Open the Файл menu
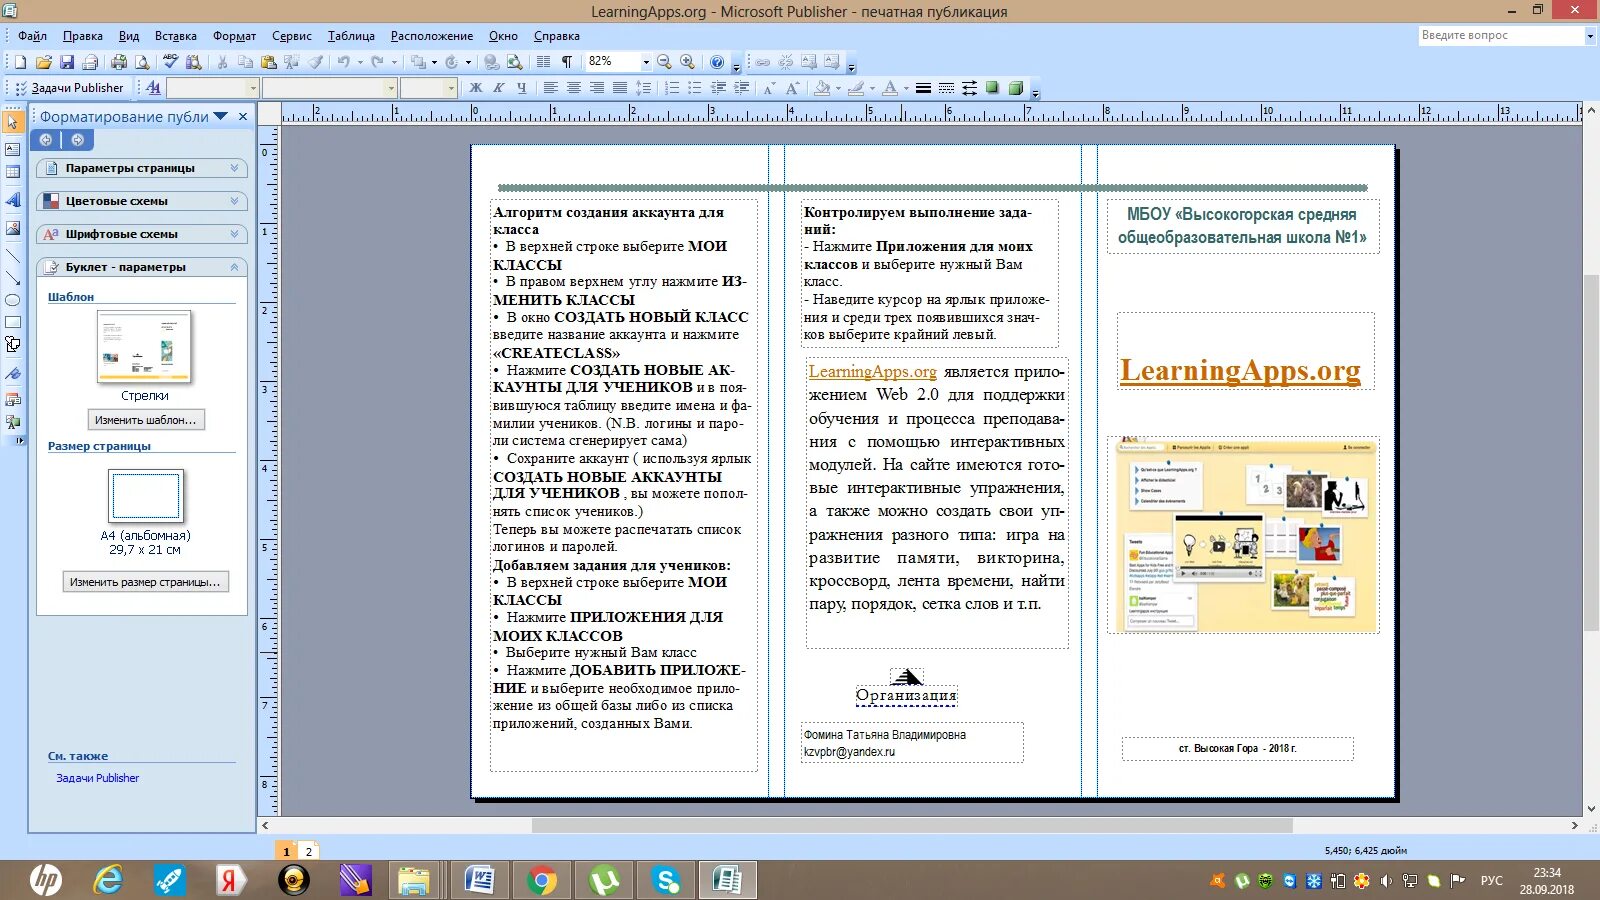This screenshot has width=1600, height=900. point(32,36)
